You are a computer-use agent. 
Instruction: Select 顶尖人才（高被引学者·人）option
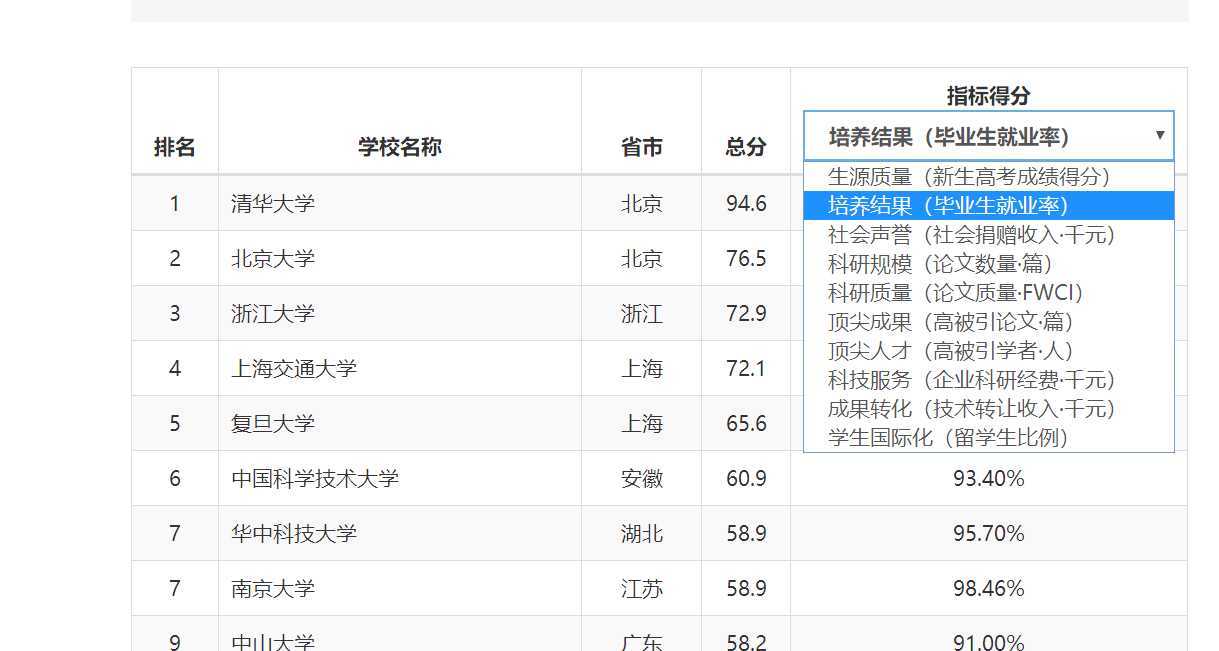(988, 351)
